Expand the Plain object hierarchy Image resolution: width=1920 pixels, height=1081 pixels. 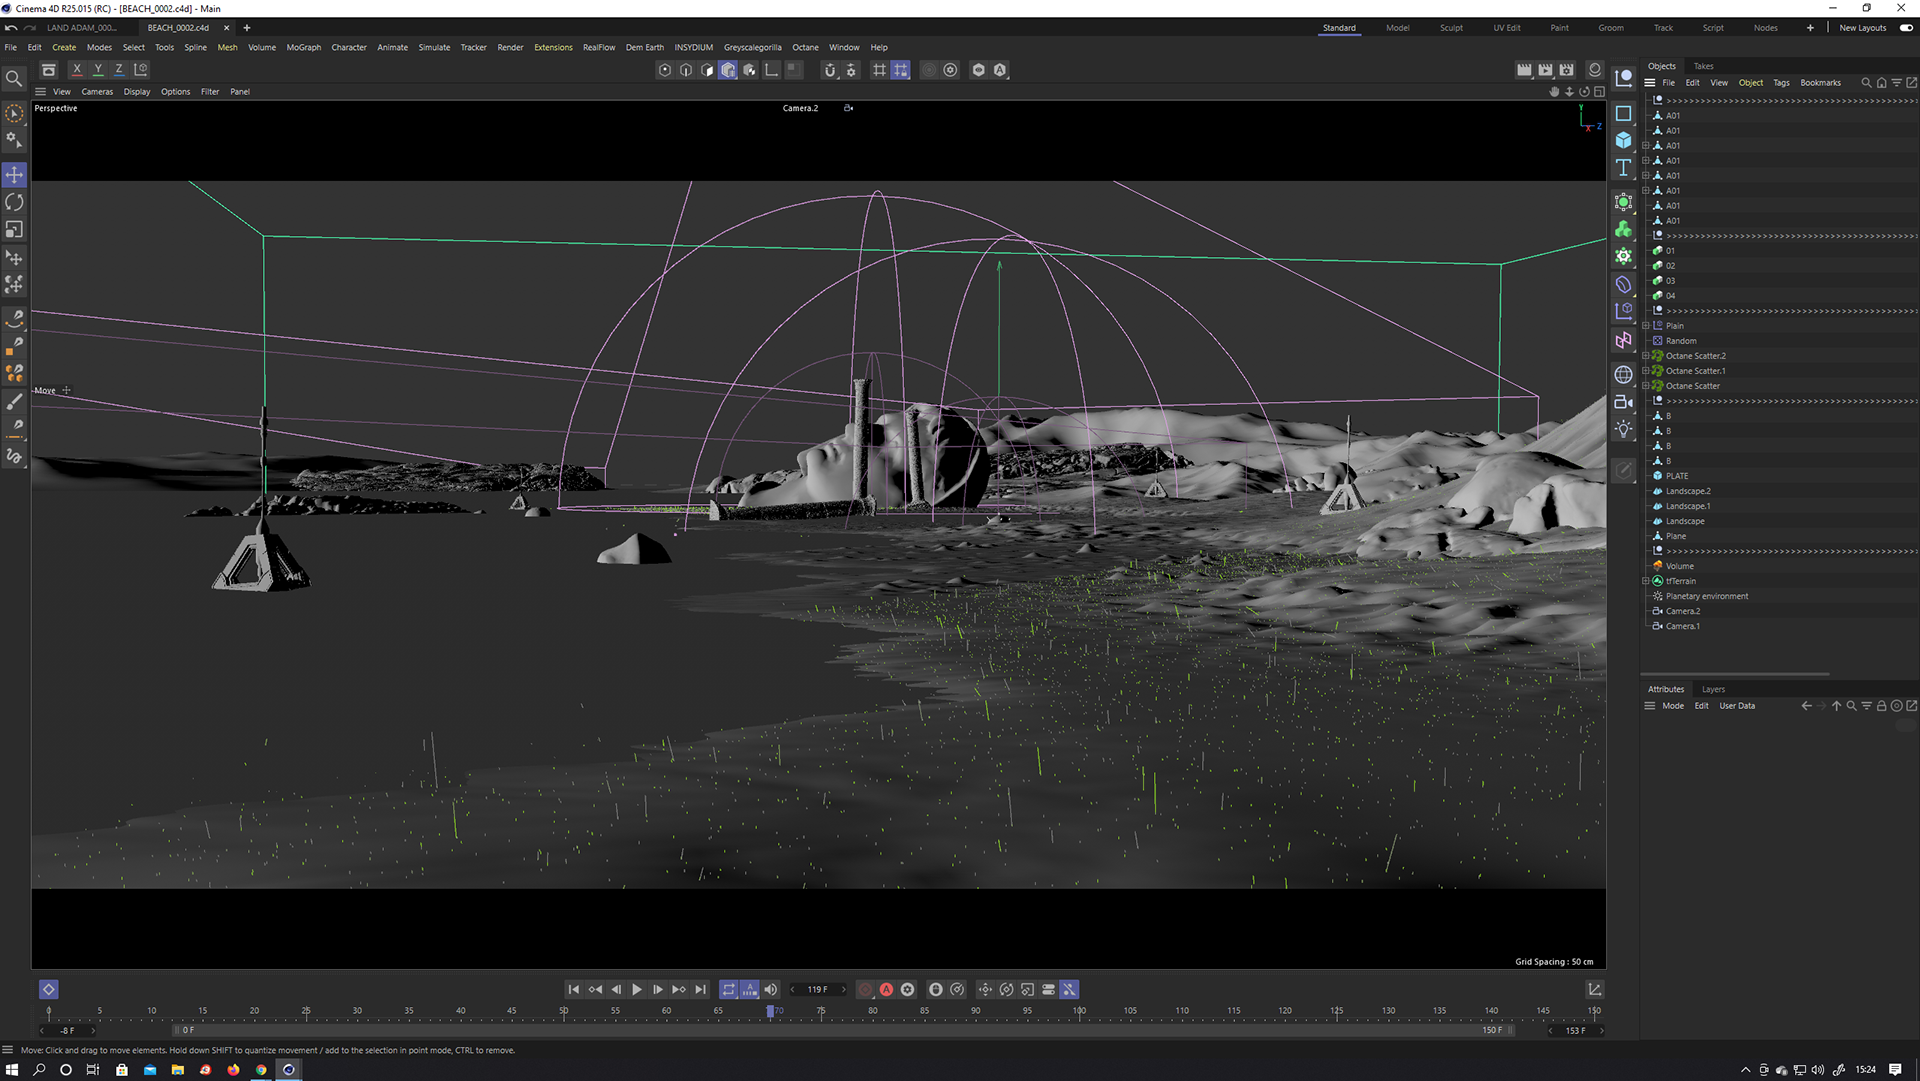click(x=1646, y=326)
